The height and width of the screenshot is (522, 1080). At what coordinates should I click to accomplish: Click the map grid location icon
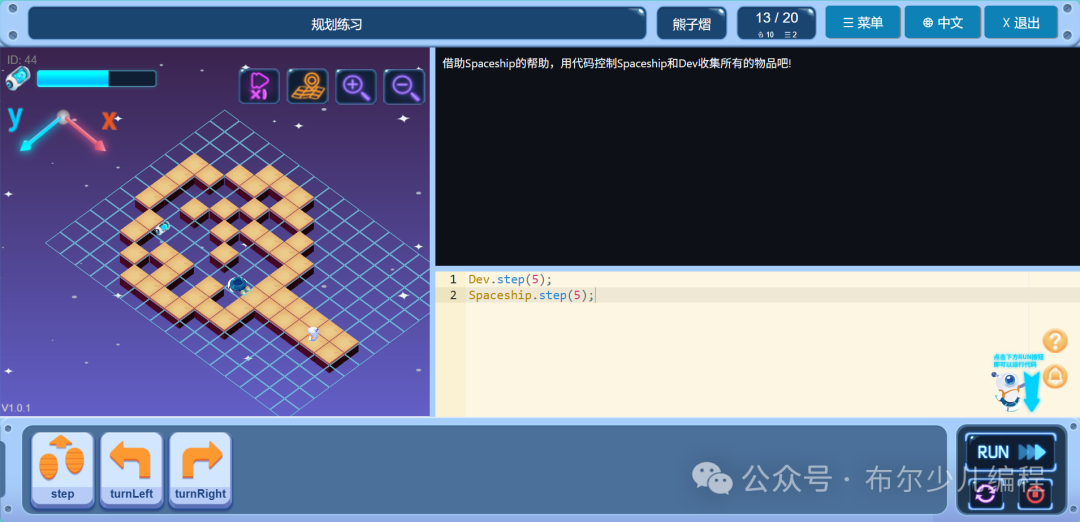click(x=307, y=86)
